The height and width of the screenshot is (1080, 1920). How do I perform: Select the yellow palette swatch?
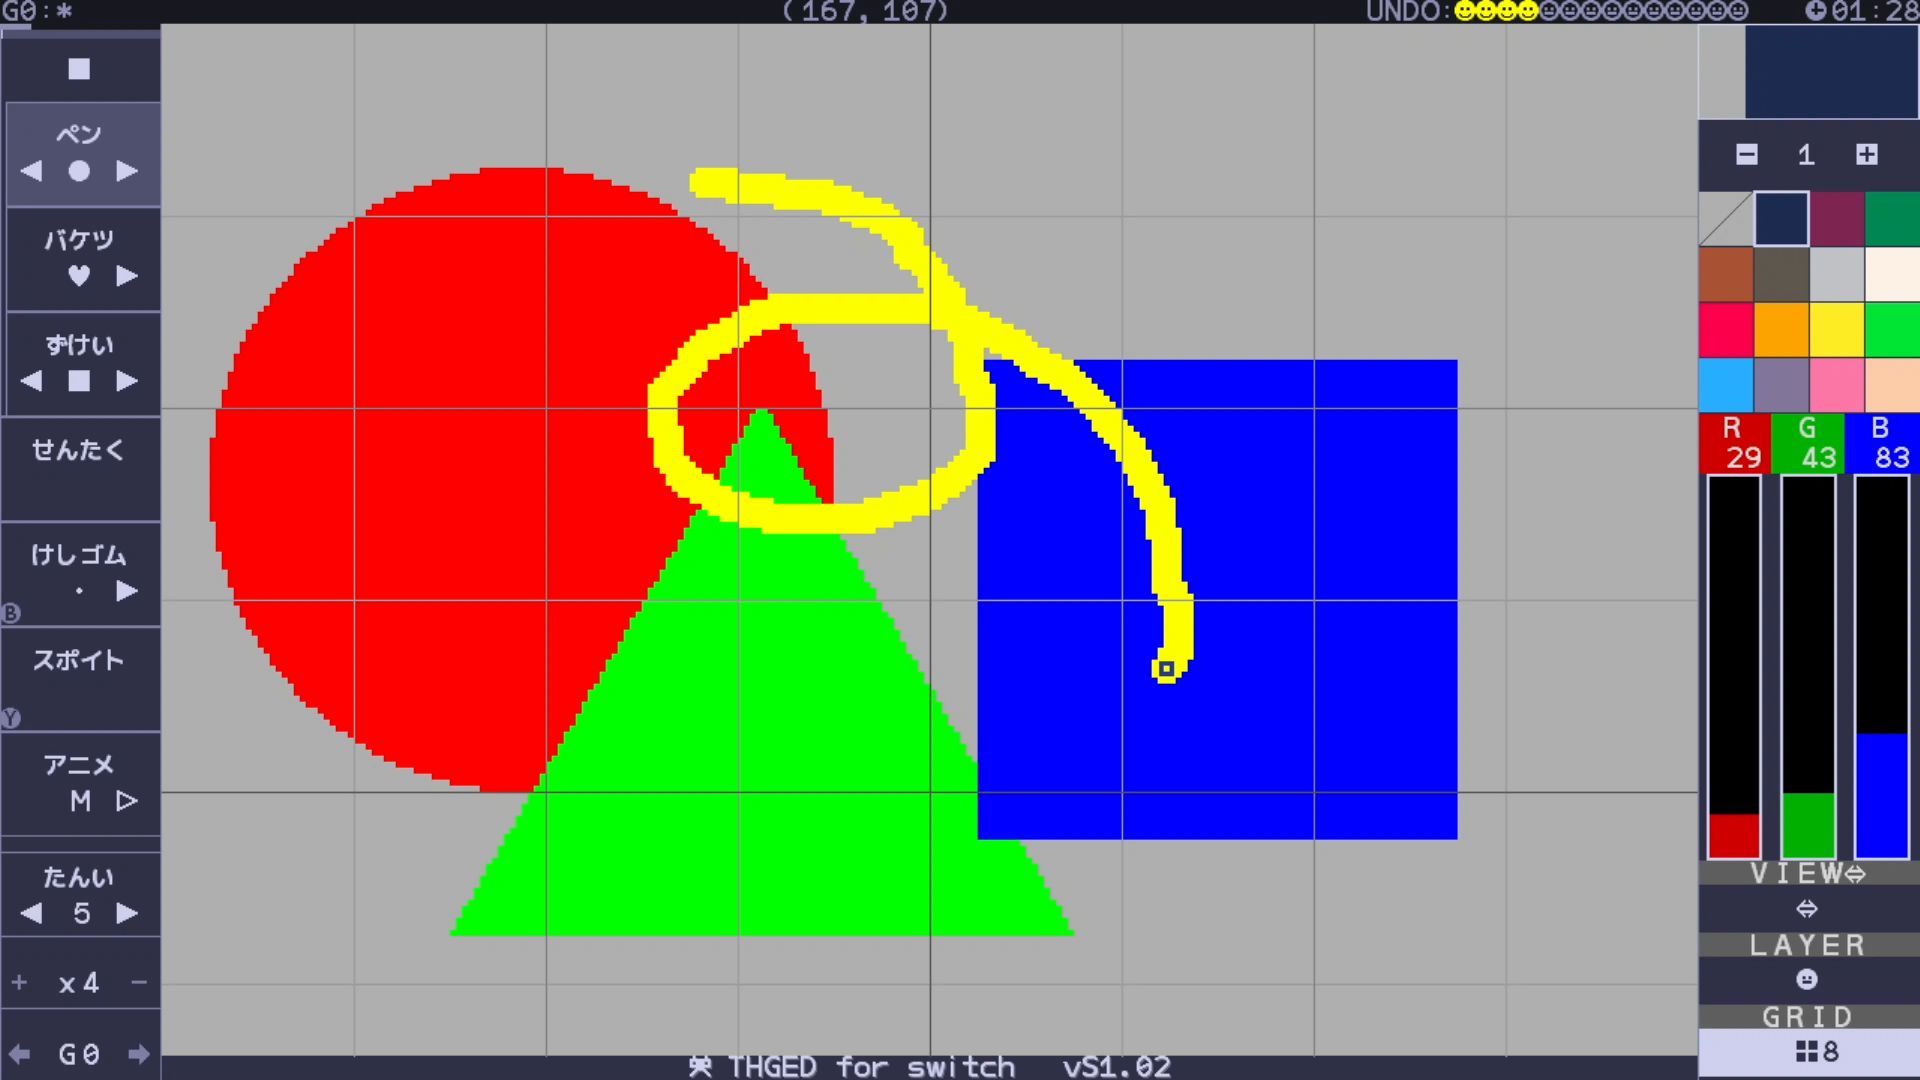[x=1837, y=329]
